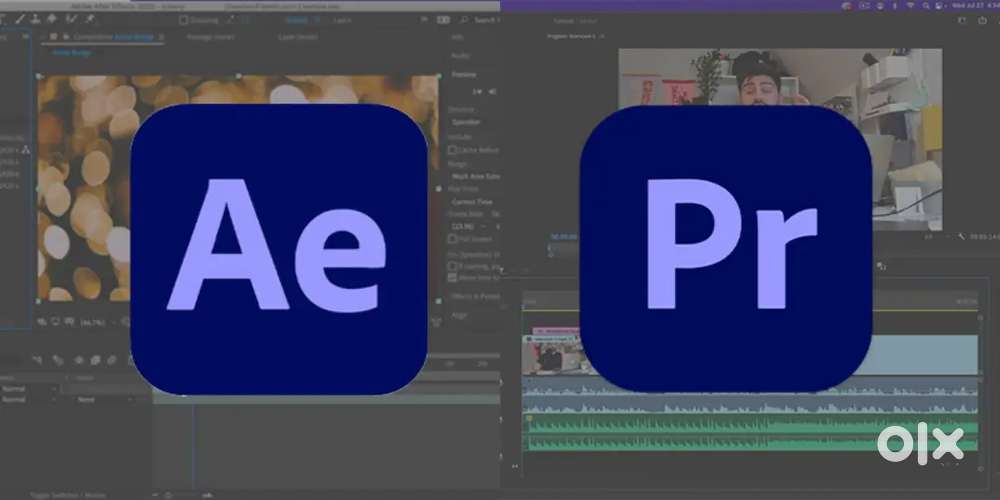Open the None track matte dropdown
Image resolution: width=1000 pixels, height=500 pixels.
pyautogui.click(x=104, y=400)
